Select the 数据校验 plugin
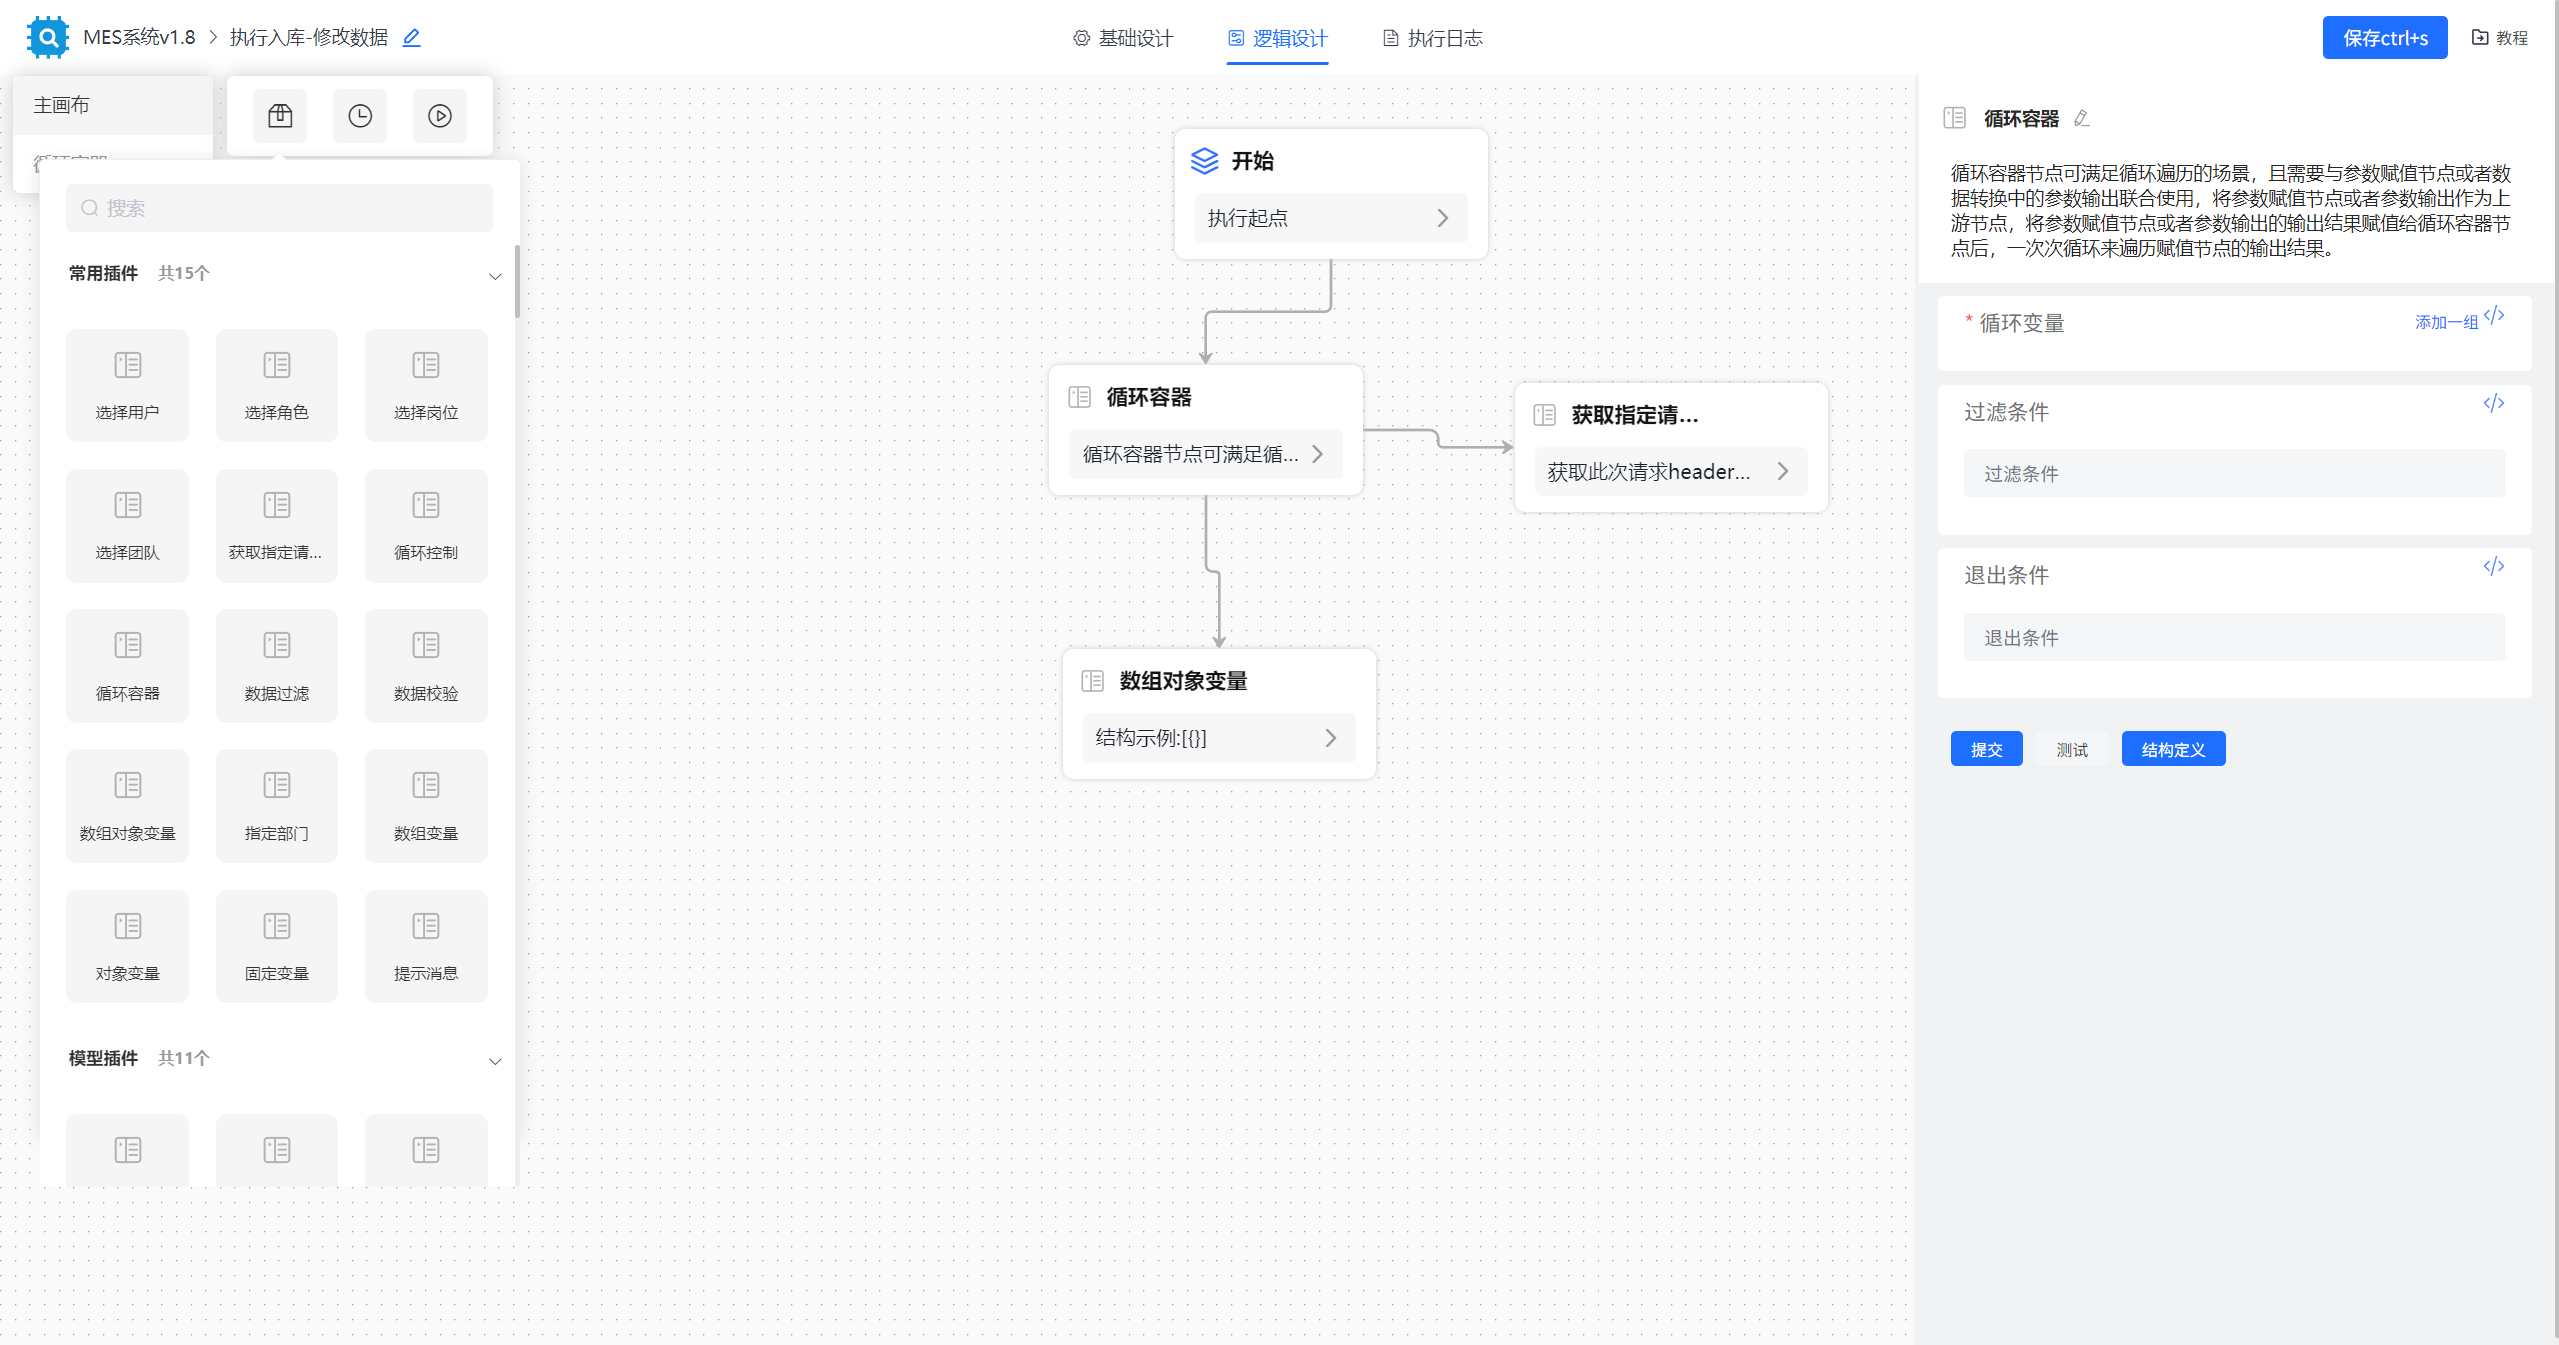Image resolution: width=2559 pixels, height=1345 pixels. point(425,665)
